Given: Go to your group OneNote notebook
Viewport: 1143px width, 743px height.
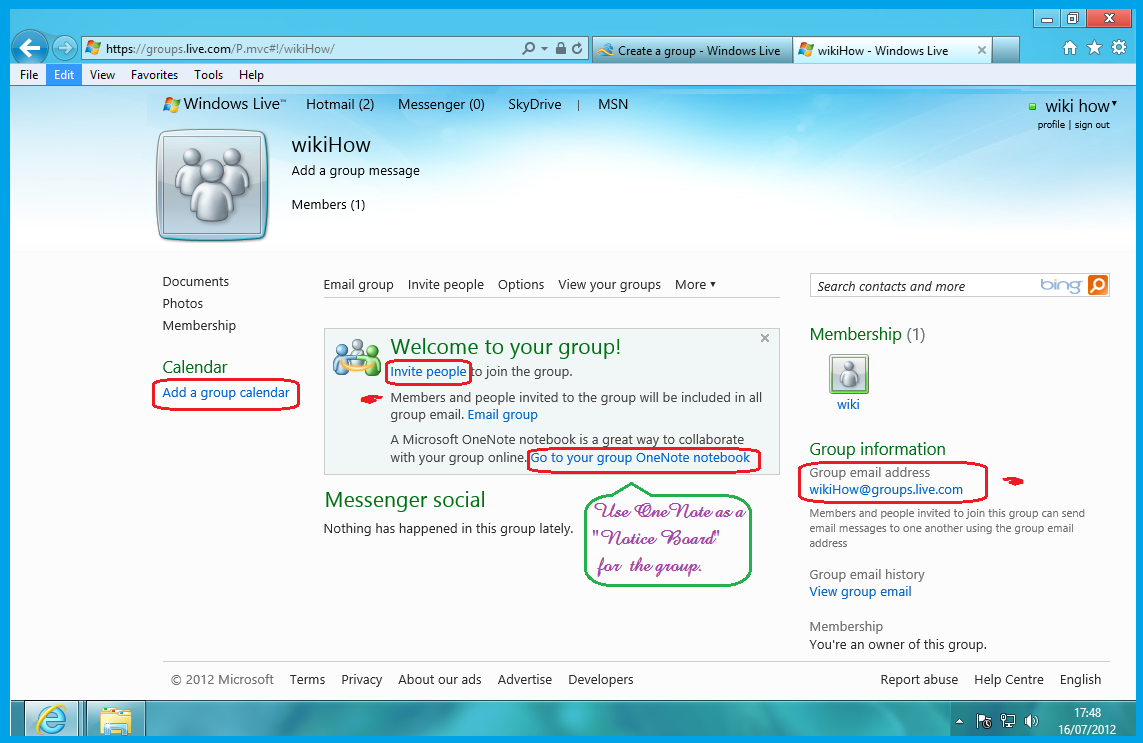Looking at the screenshot, I should [x=640, y=458].
